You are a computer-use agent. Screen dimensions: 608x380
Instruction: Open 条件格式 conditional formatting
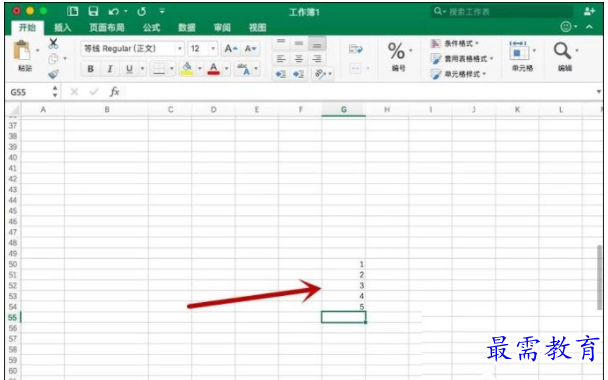pos(455,43)
